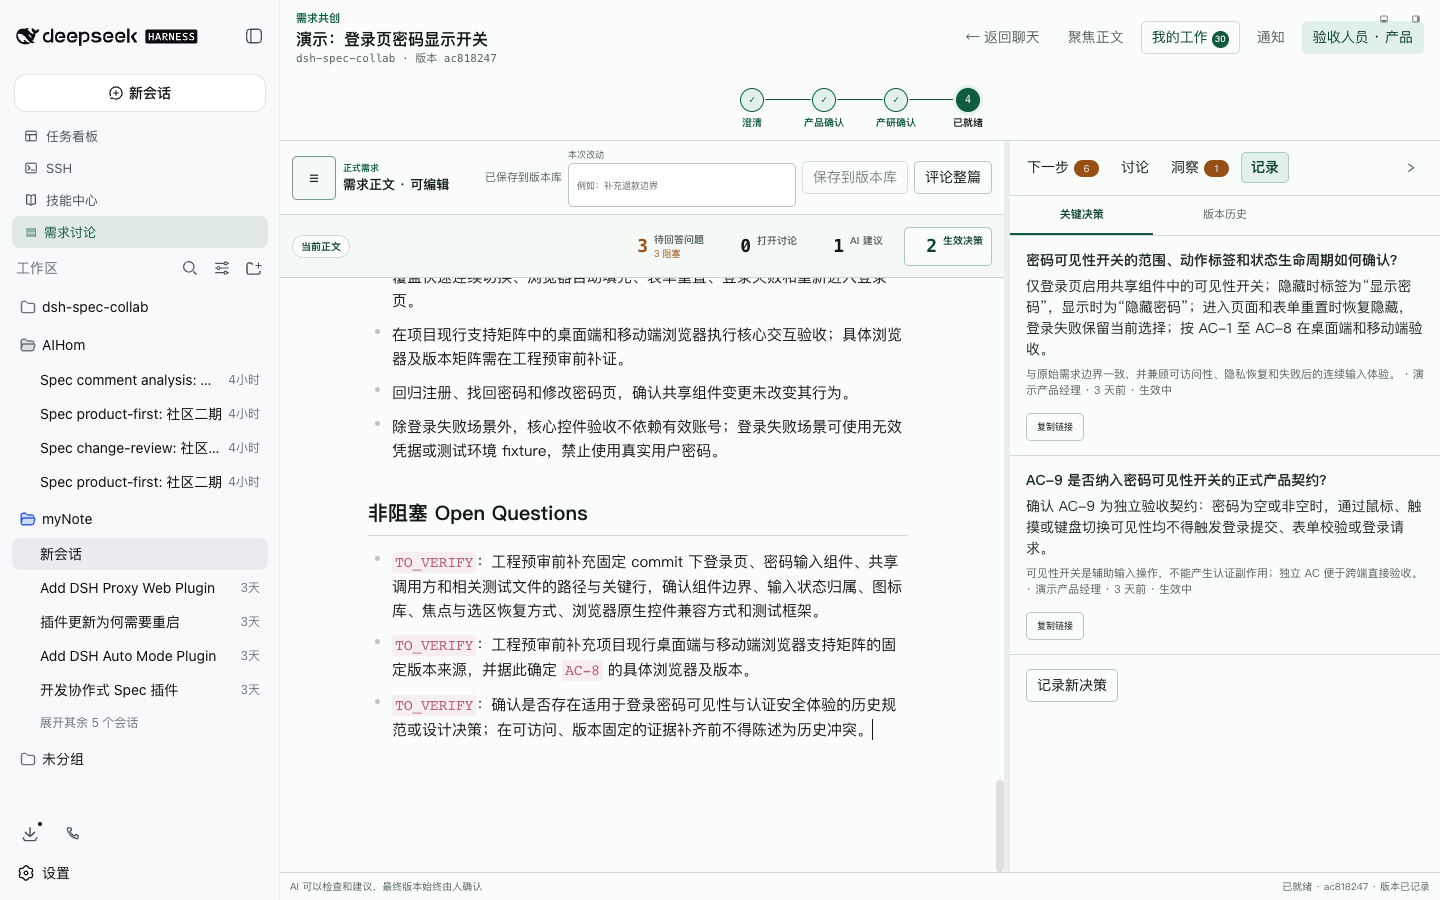
Task: Open Add DSH Proxy Web Plugin conversation
Action: point(140,588)
